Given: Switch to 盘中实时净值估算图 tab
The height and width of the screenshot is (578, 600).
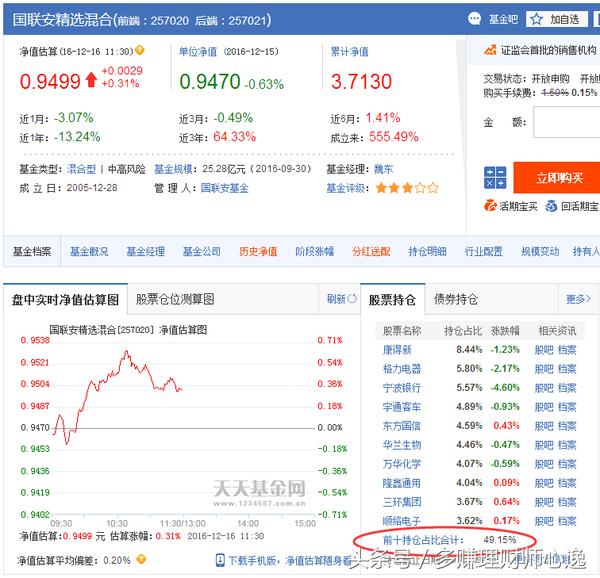Looking at the screenshot, I should coord(65,300).
